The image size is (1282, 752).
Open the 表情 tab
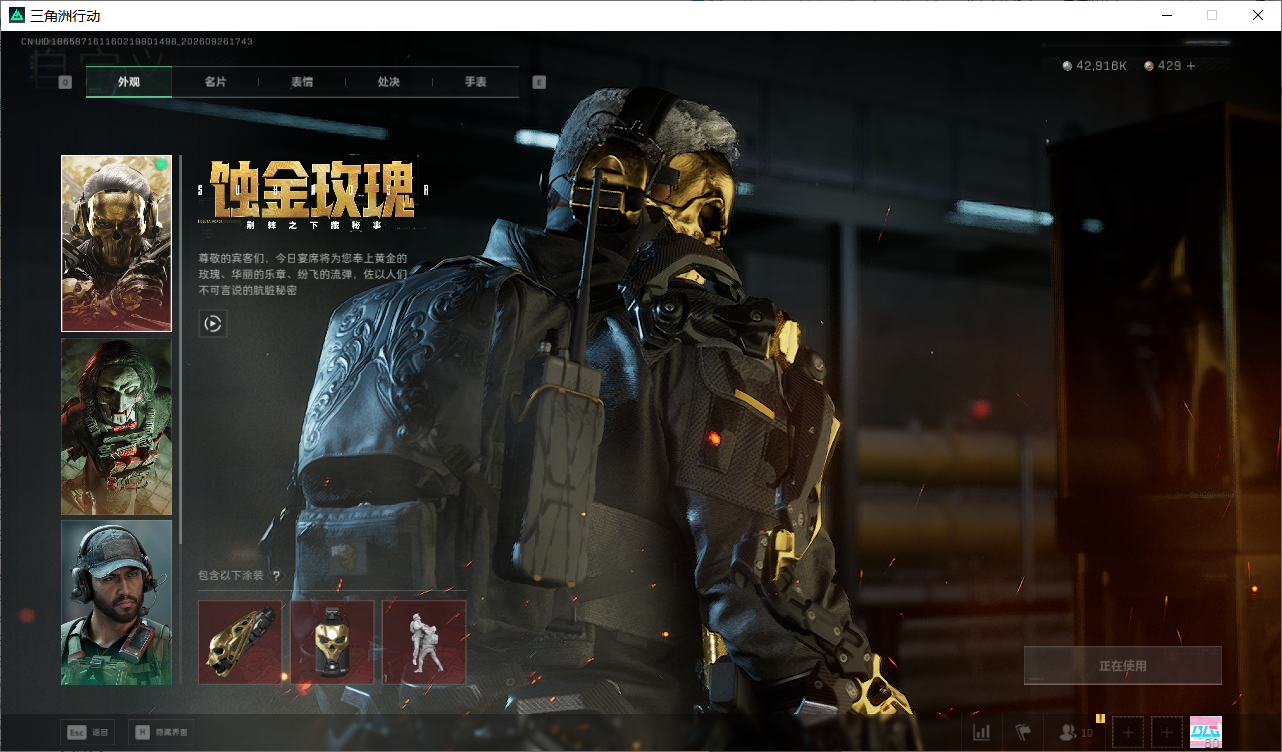coord(302,82)
